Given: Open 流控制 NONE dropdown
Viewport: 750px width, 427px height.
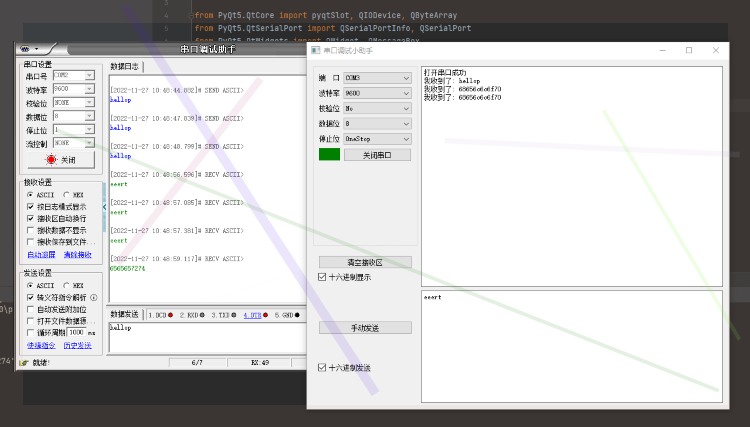Looking at the screenshot, I should tap(74, 143).
